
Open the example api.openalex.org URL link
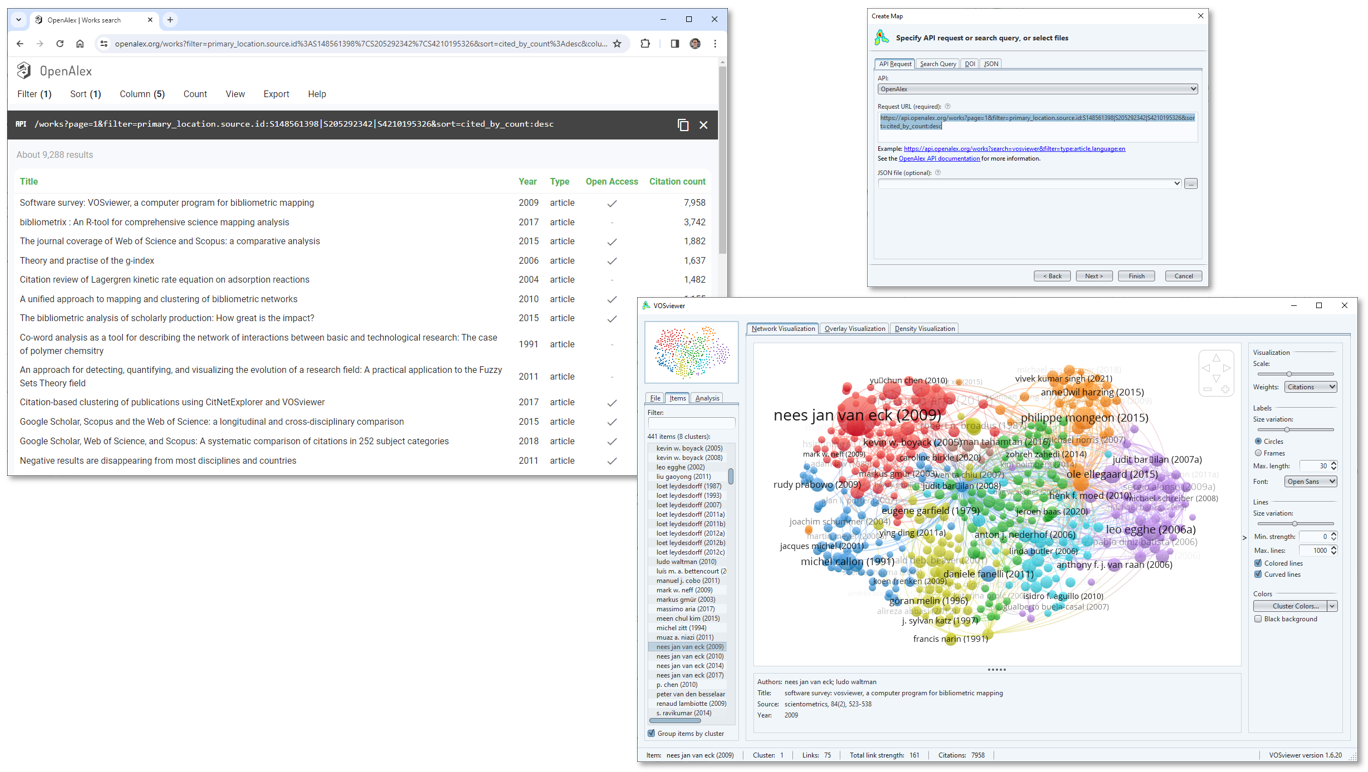(1014, 149)
